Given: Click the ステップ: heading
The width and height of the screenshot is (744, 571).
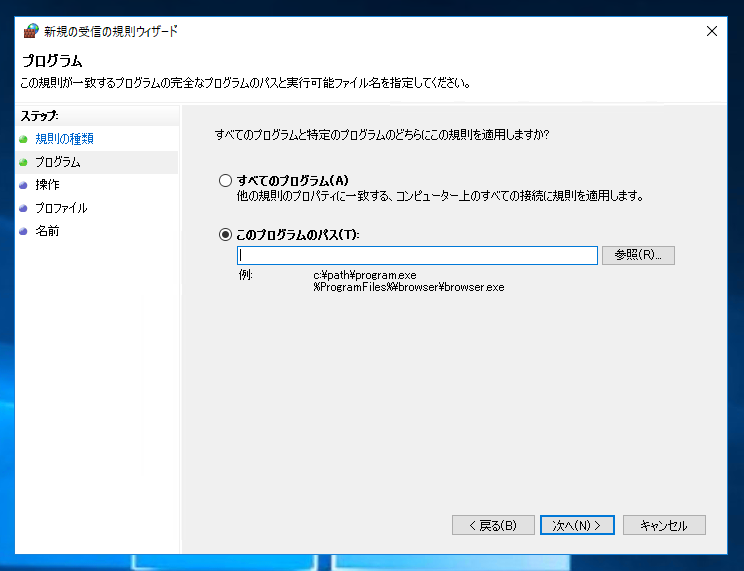Looking at the screenshot, I should point(39,116).
